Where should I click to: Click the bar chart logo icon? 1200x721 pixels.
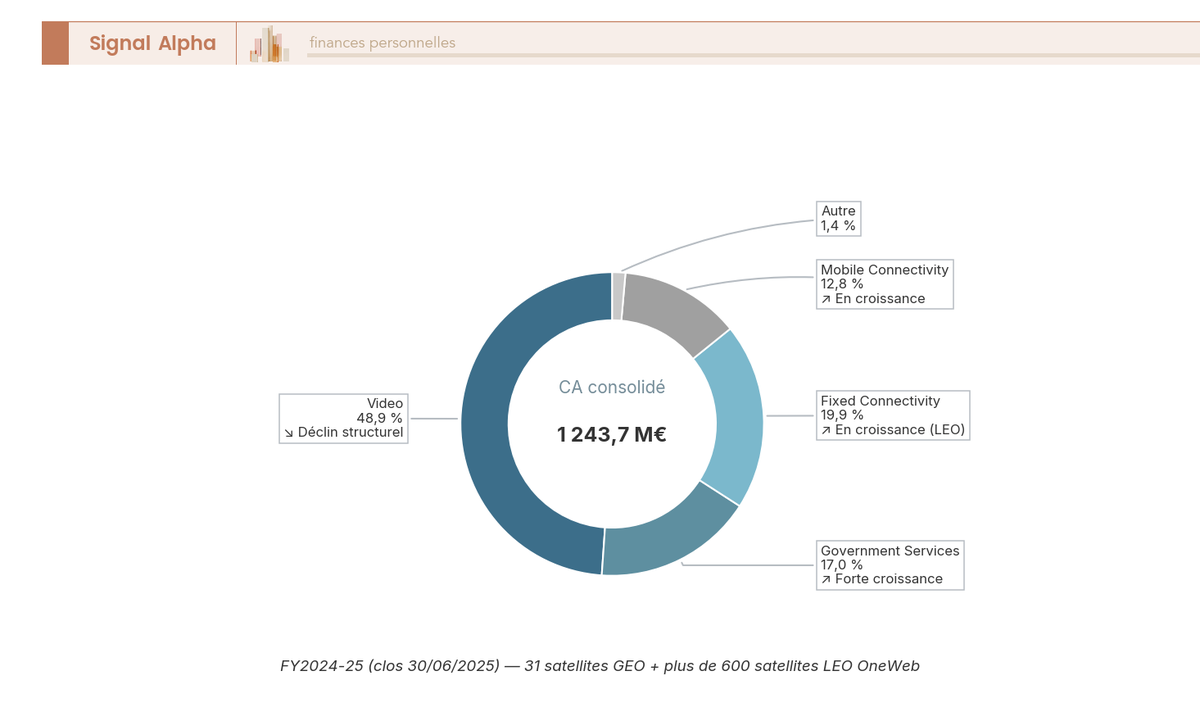point(270,44)
